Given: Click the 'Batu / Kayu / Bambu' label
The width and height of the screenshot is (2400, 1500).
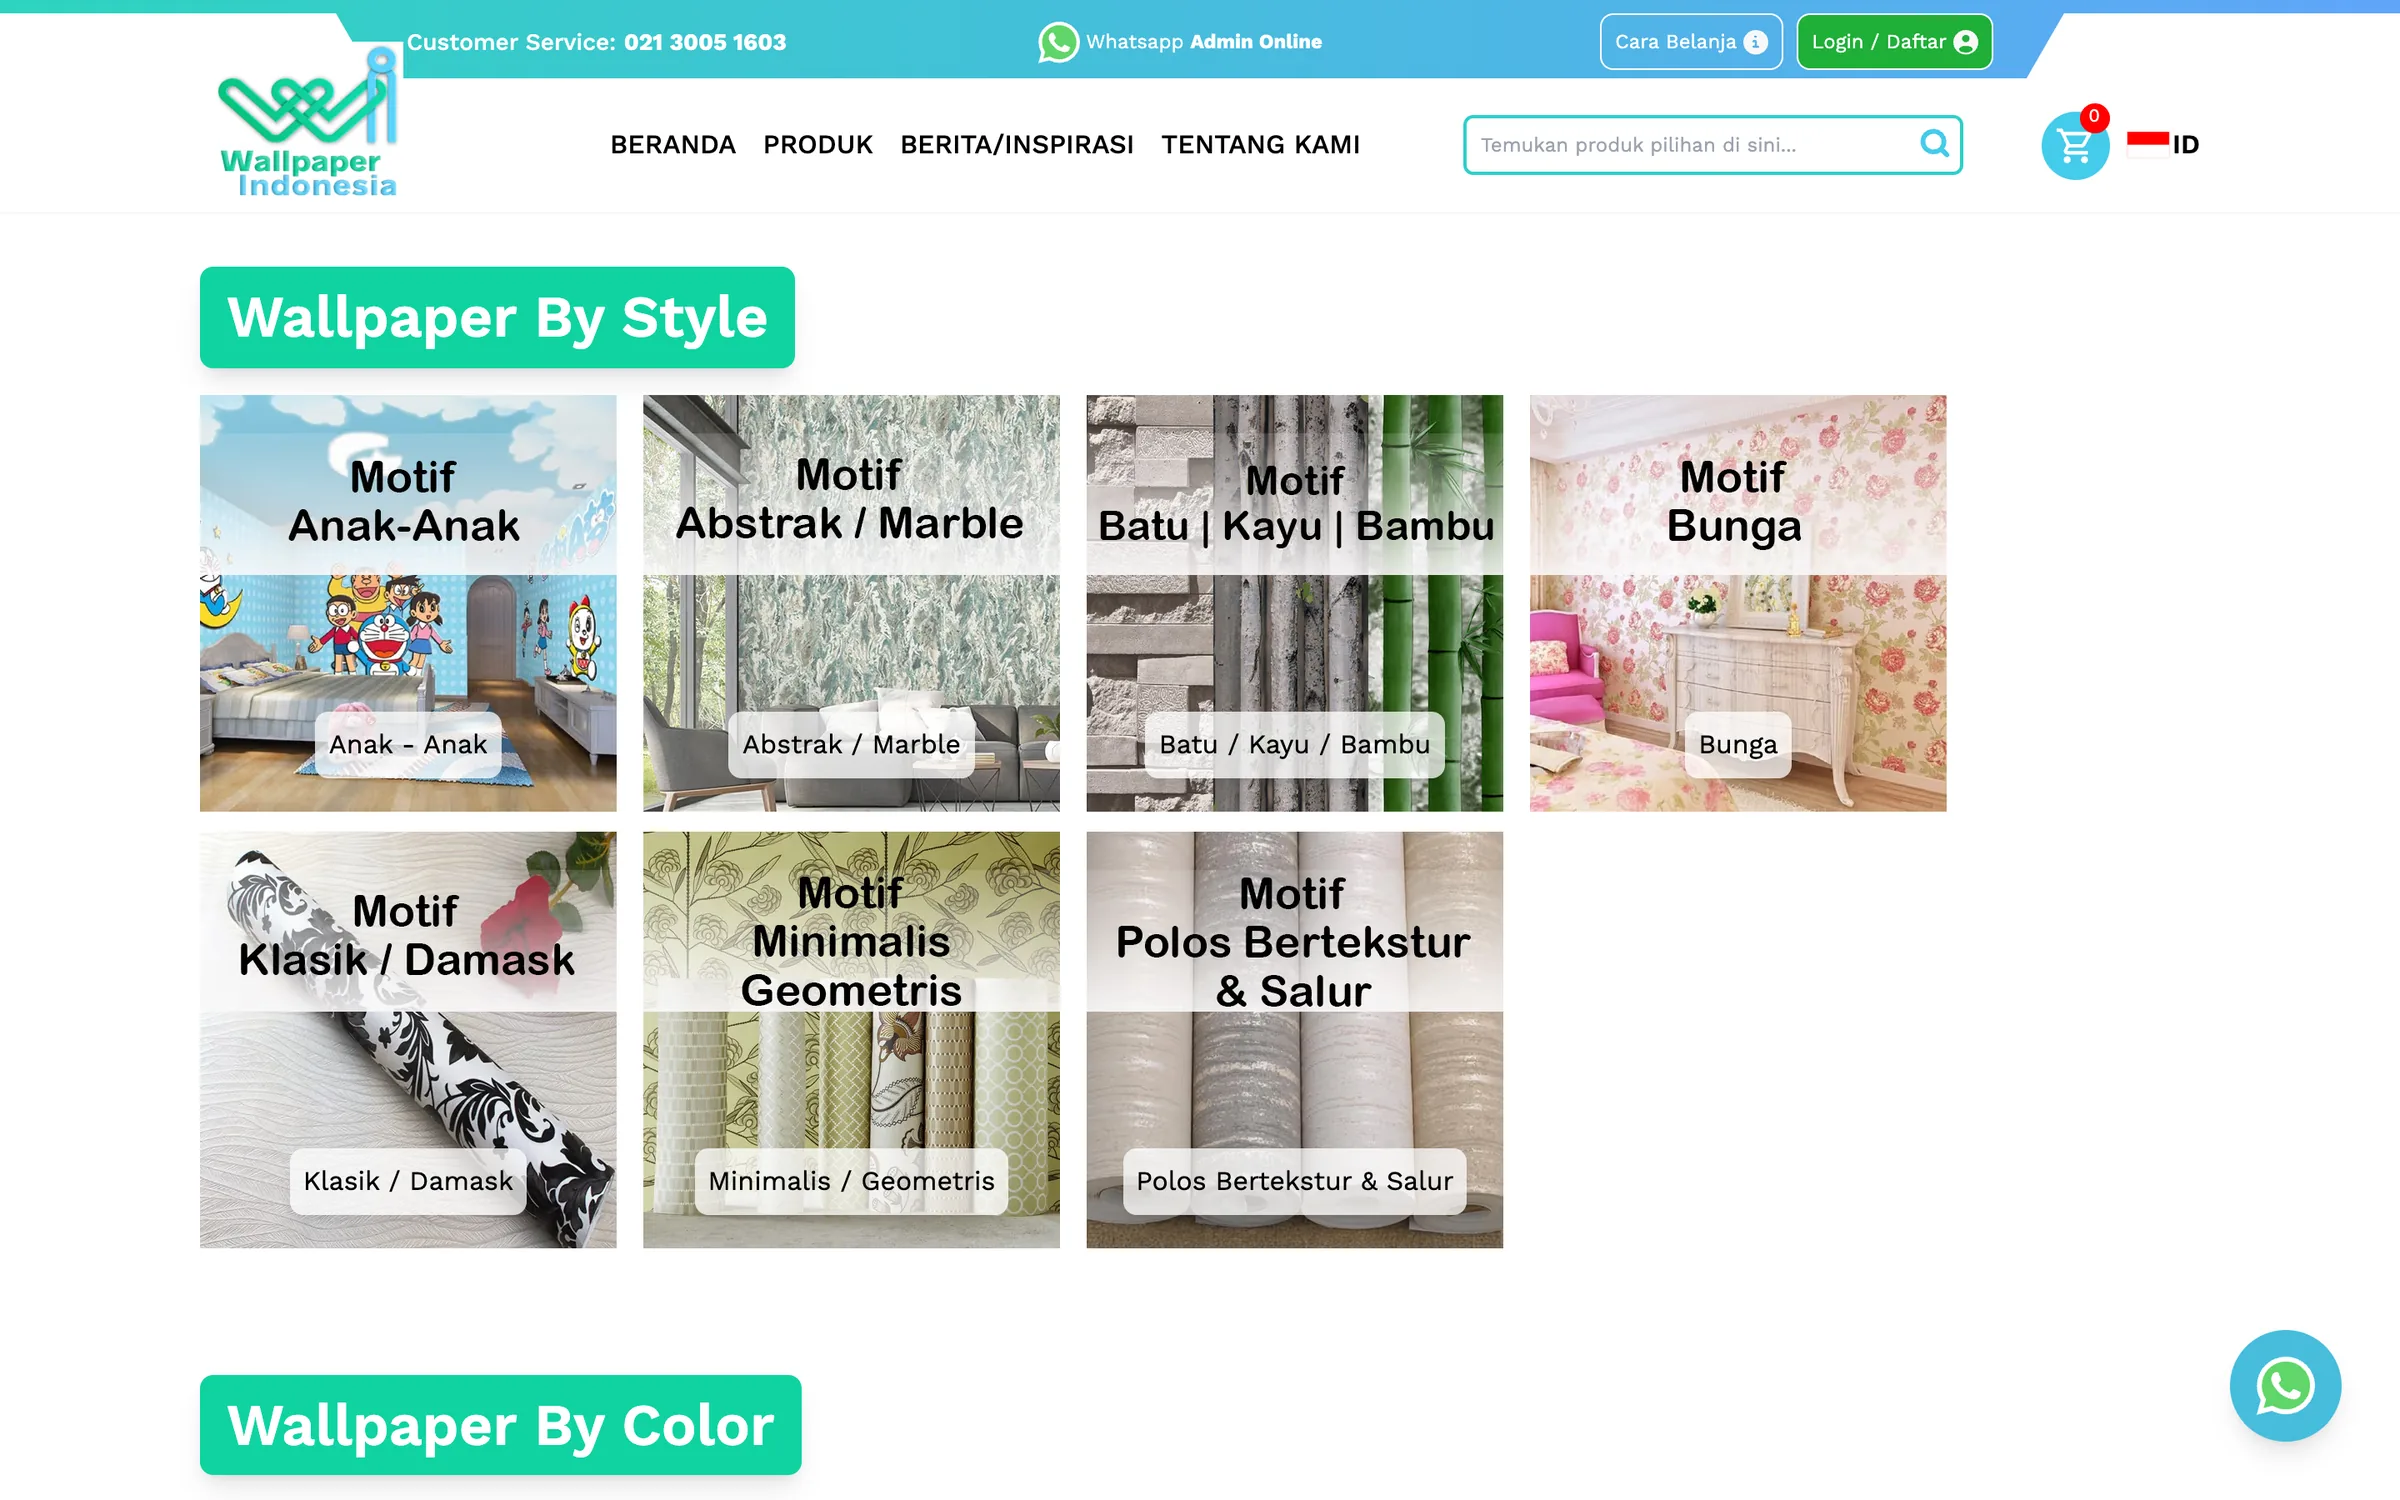Looking at the screenshot, I should [1294, 744].
